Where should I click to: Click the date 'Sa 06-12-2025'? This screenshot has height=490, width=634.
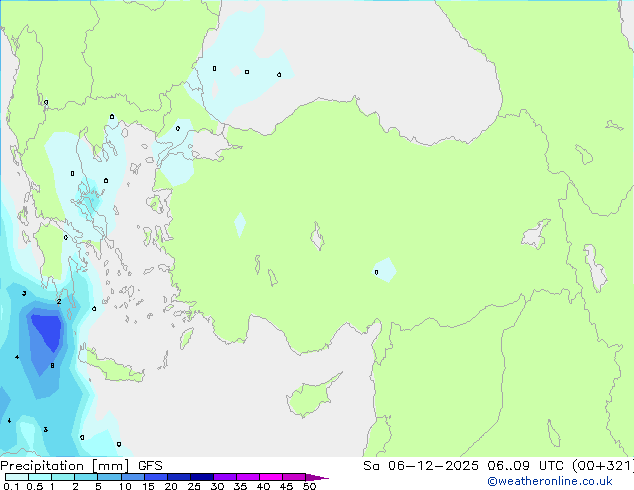pos(421,466)
